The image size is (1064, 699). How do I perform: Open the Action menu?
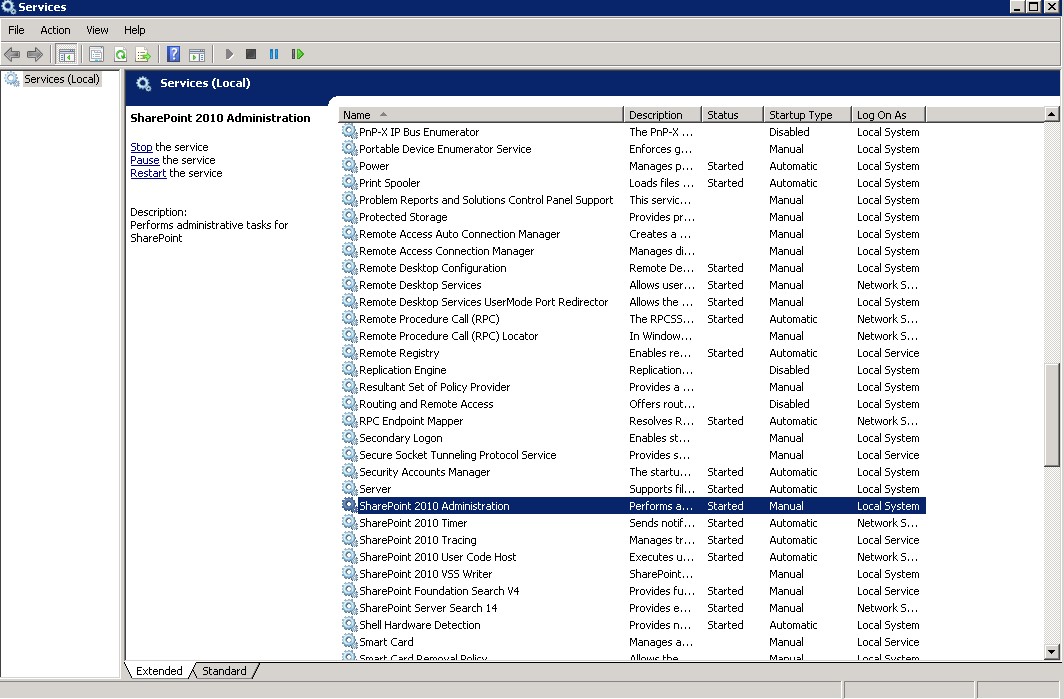click(x=55, y=30)
